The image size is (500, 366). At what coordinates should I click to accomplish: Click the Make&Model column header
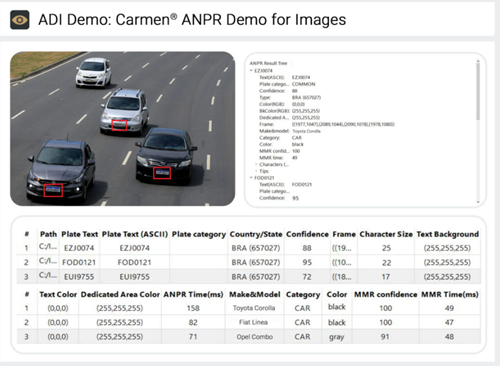[255, 295]
